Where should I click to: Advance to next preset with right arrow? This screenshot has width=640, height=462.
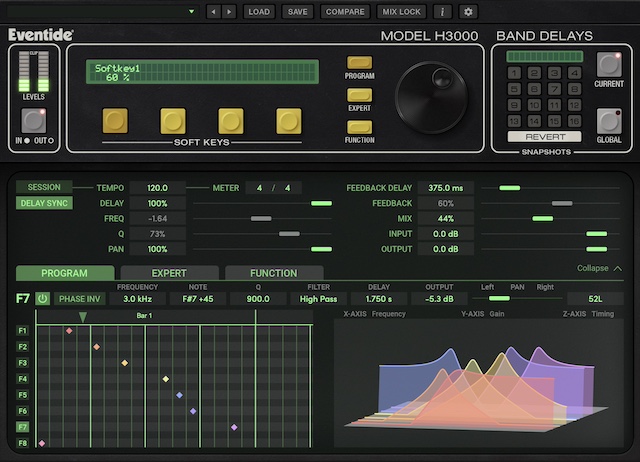point(229,12)
